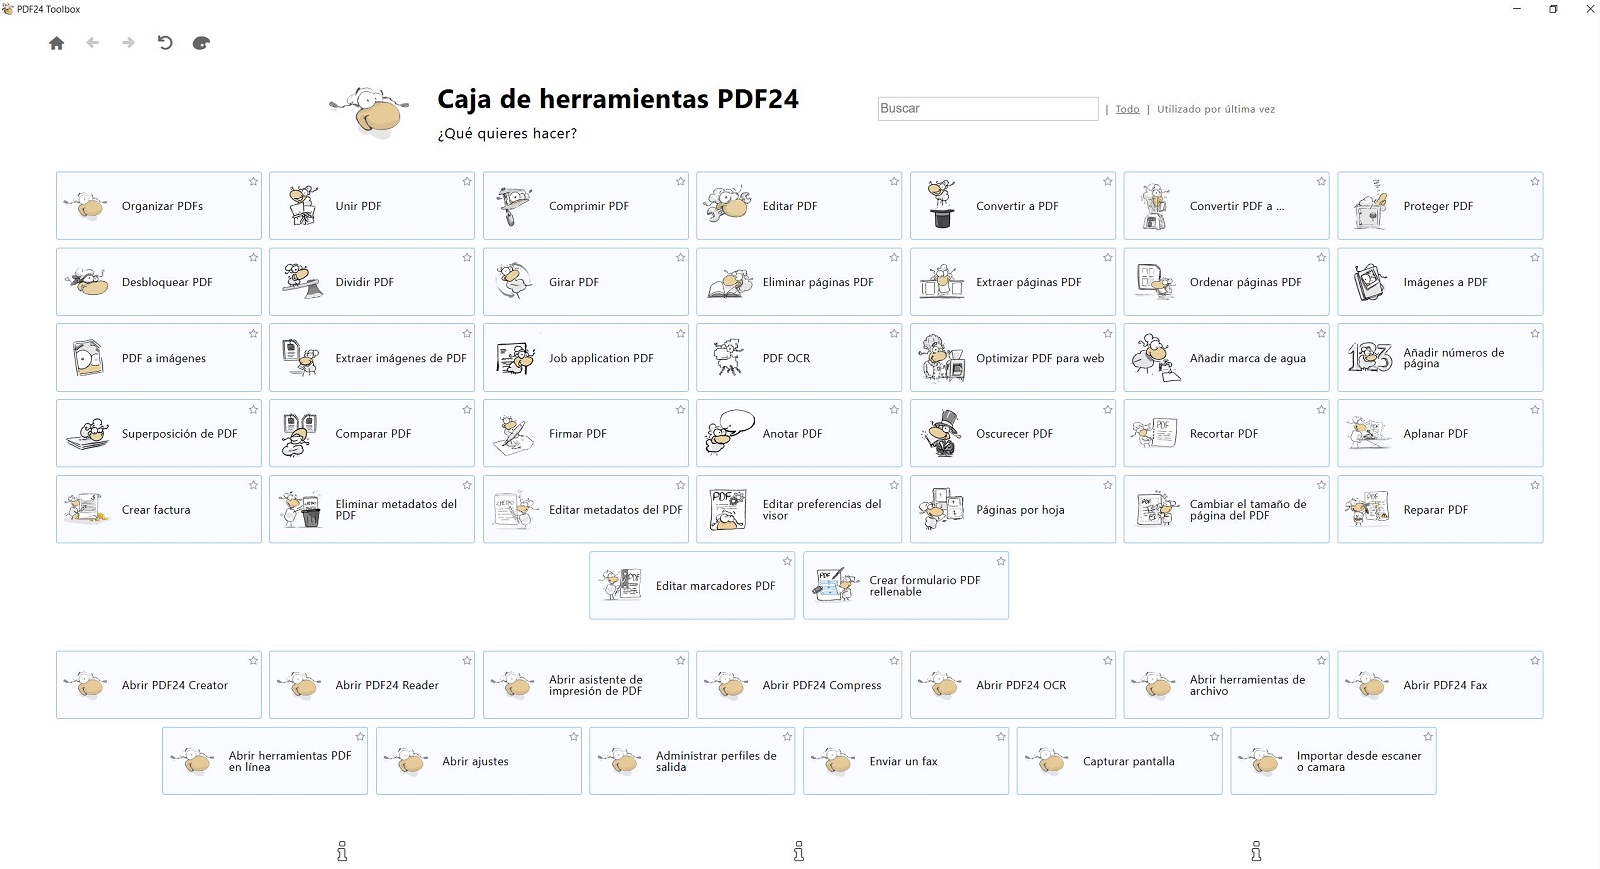Click the theme palette icon in the toolbar
1600x869 pixels.
tap(201, 43)
